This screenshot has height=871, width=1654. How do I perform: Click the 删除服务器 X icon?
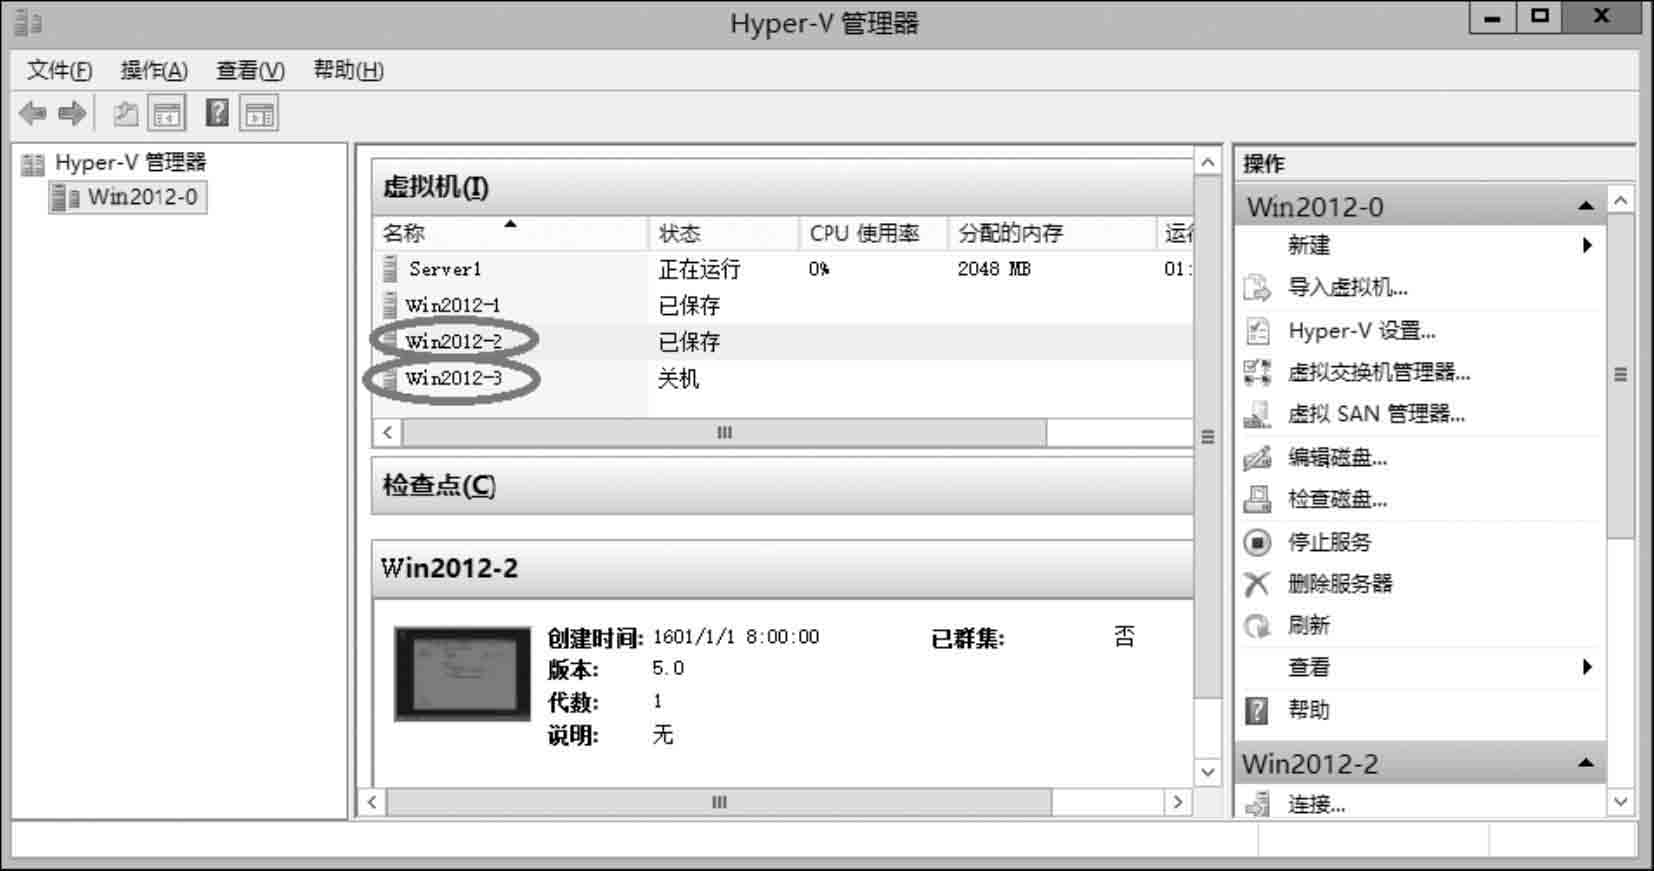coord(1257,584)
